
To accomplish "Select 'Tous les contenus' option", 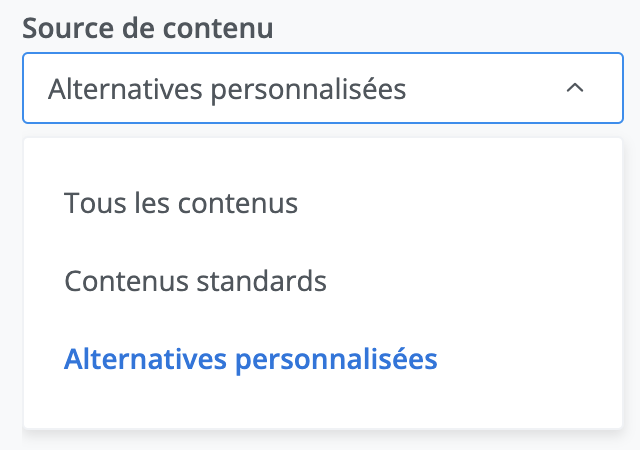I will [x=181, y=203].
